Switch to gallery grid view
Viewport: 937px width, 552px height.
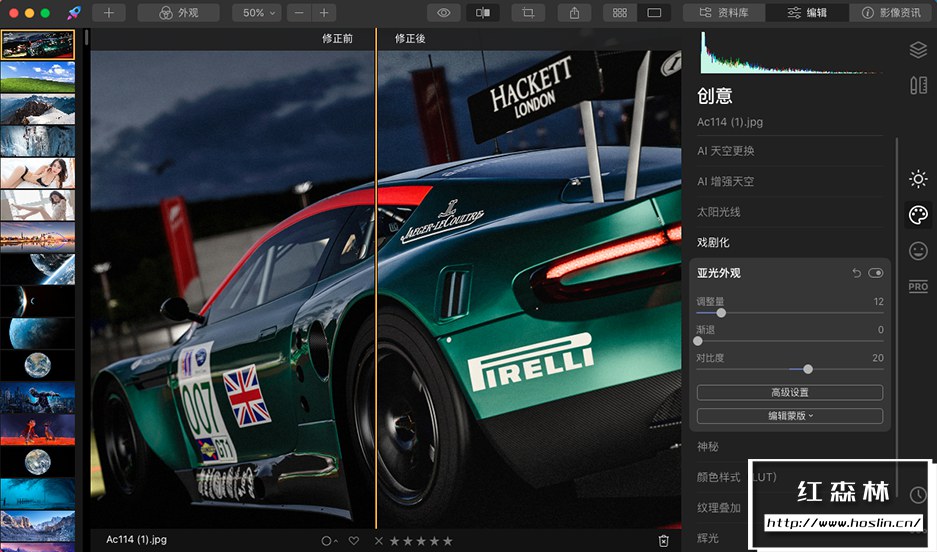(x=620, y=13)
